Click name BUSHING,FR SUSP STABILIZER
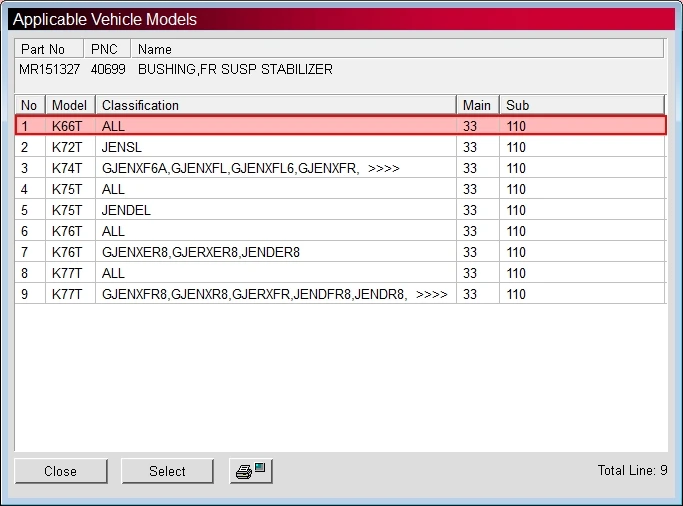 (x=235, y=69)
